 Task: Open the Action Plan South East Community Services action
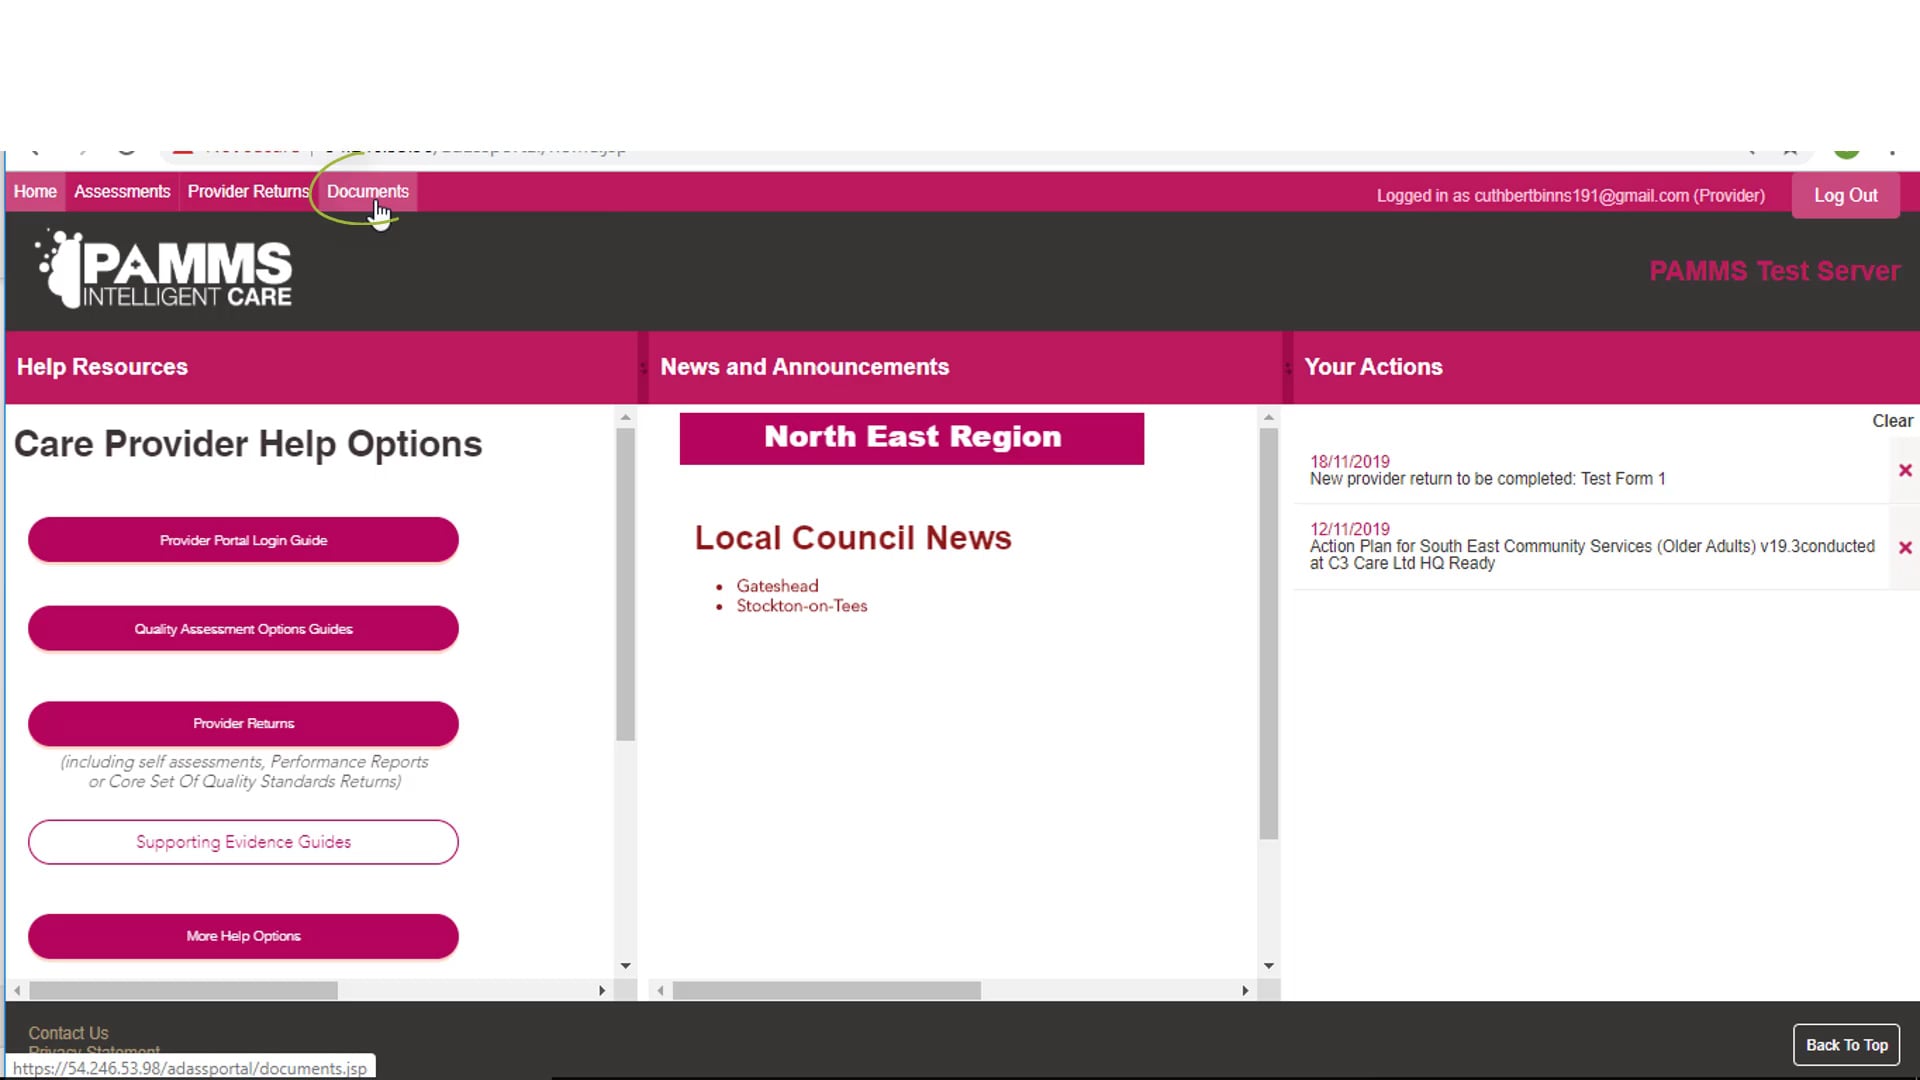point(1592,555)
